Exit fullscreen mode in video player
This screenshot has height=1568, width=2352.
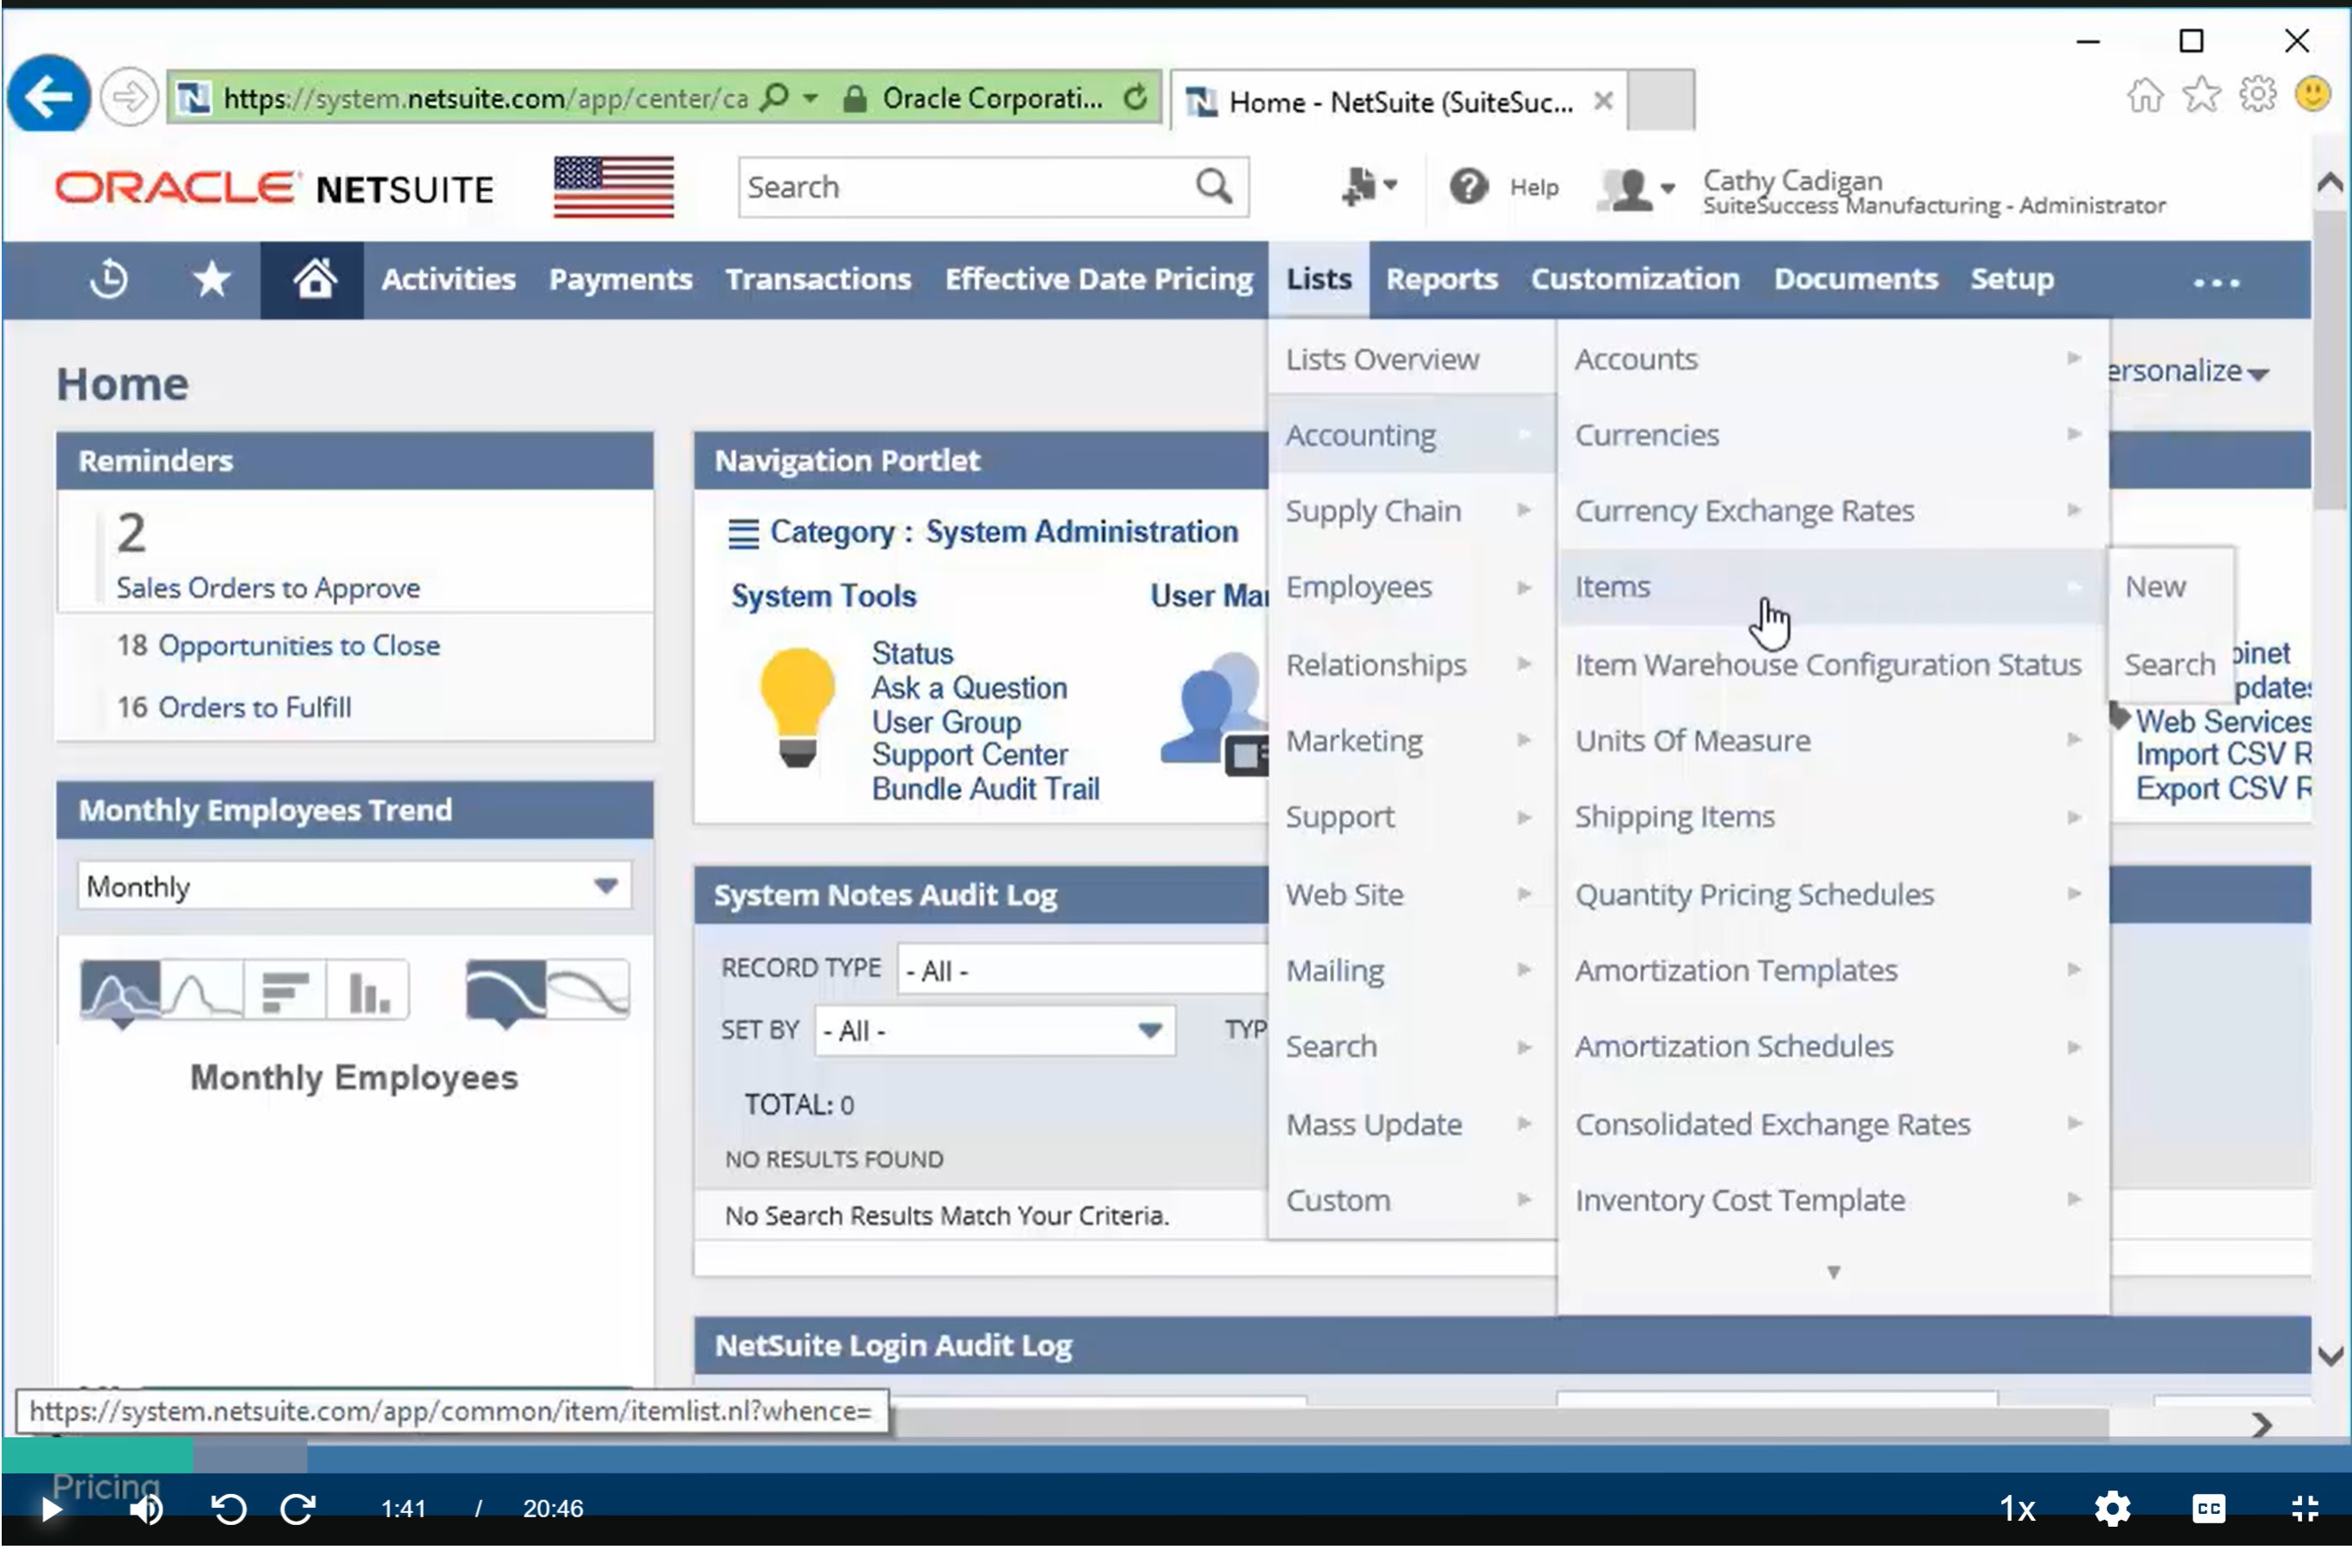(x=2305, y=1508)
